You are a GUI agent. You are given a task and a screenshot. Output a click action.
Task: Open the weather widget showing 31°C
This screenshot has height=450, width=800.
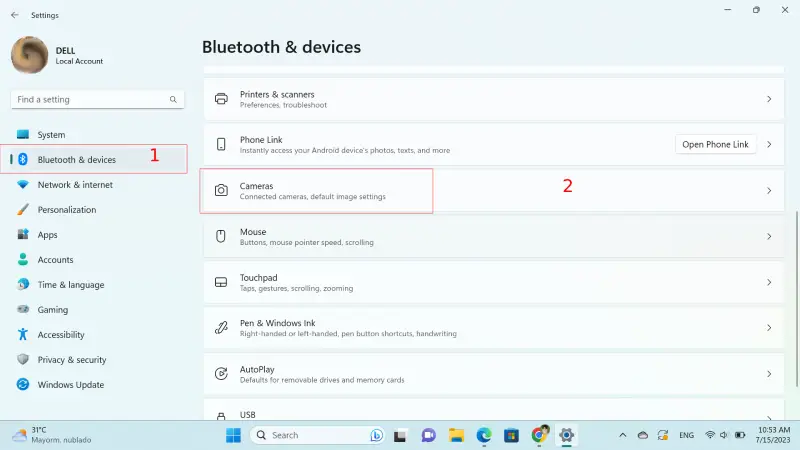click(x=52, y=435)
